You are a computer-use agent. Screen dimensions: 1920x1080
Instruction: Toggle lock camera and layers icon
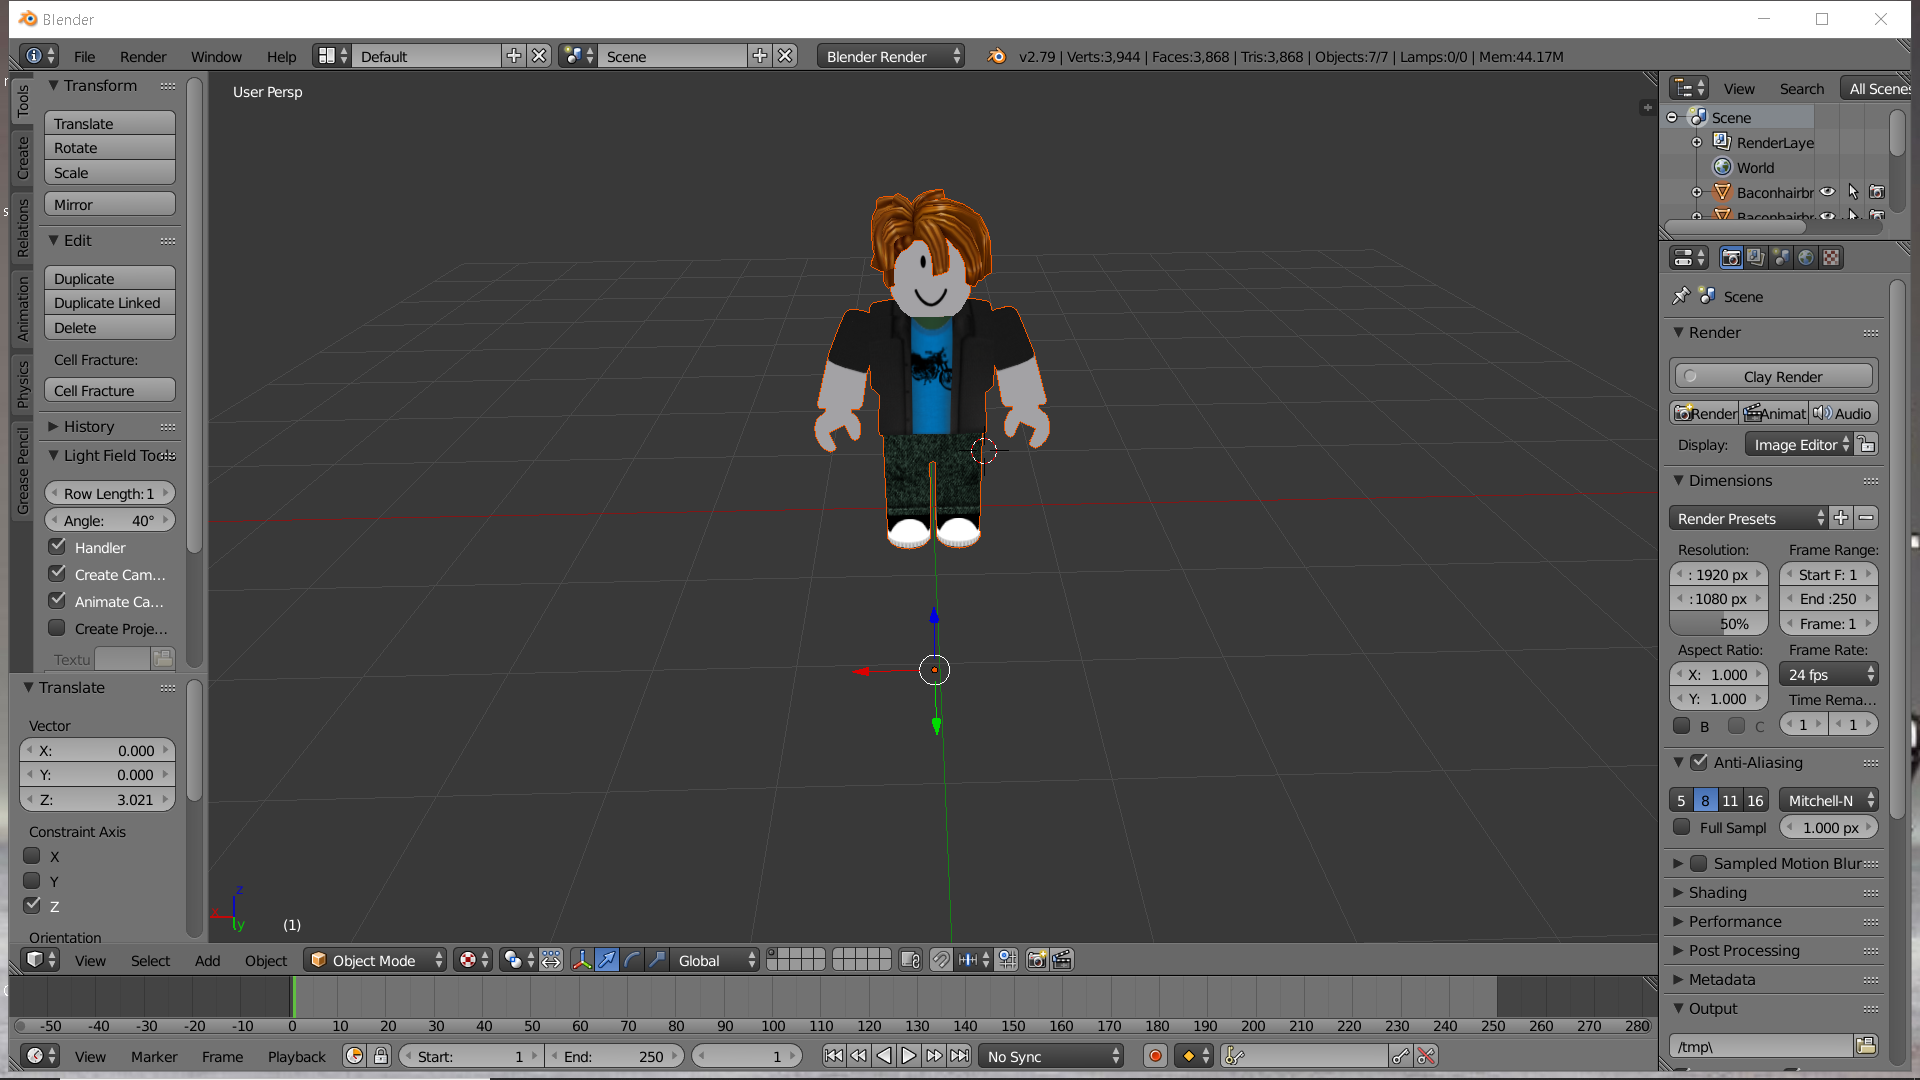coord(910,960)
